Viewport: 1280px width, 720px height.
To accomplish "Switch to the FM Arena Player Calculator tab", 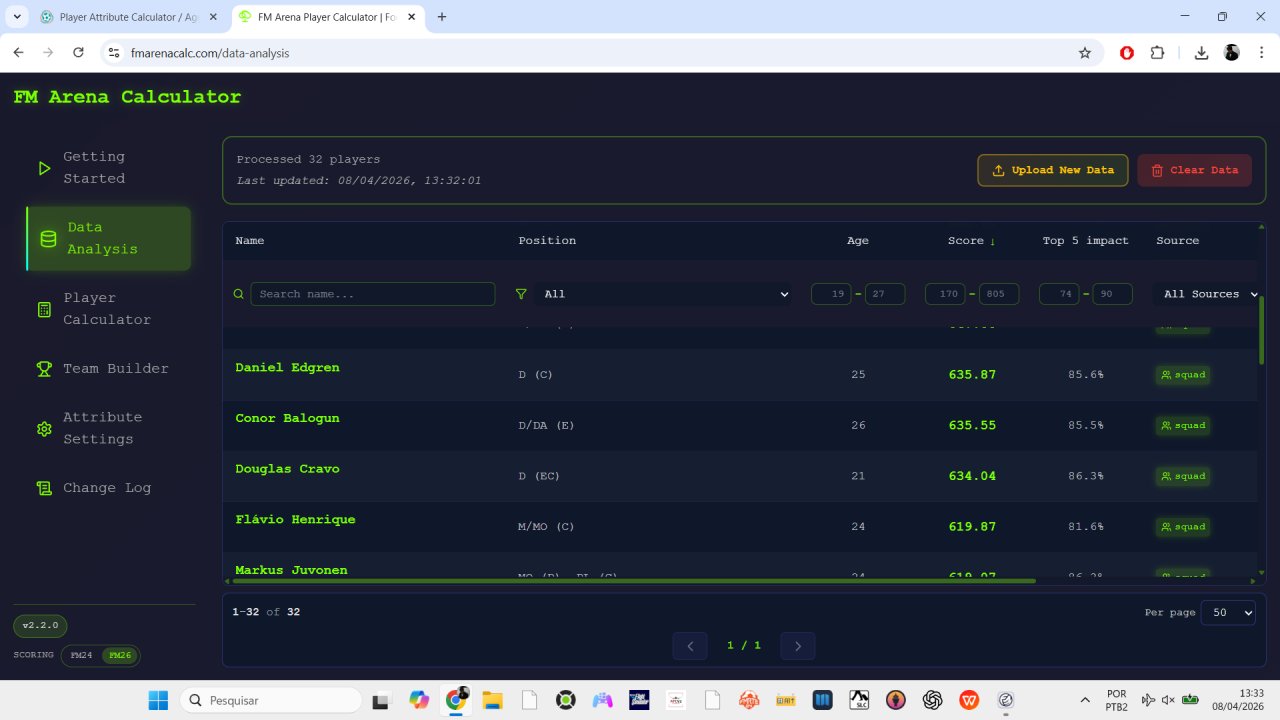I will tap(328, 17).
